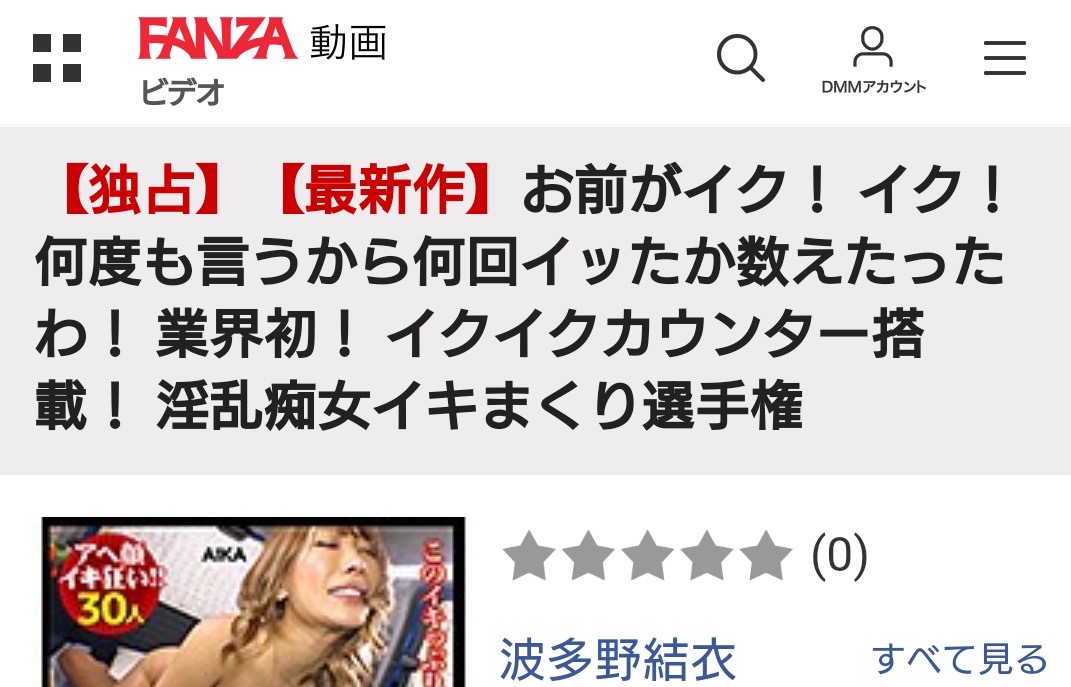This screenshot has height=687, width=1071.
Task: Select the fourth rating star
Action: [x=706, y=556]
